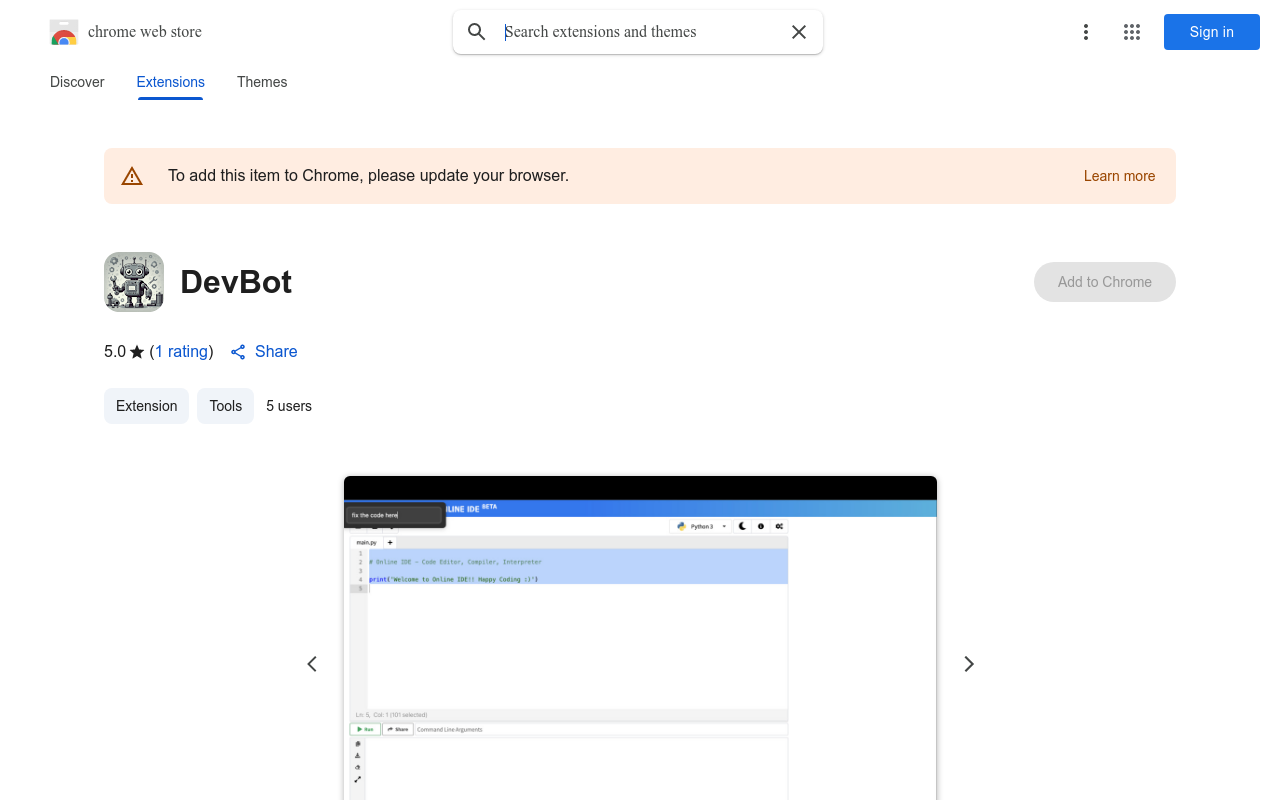Click the browser update warning message text

tap(368, 176)
